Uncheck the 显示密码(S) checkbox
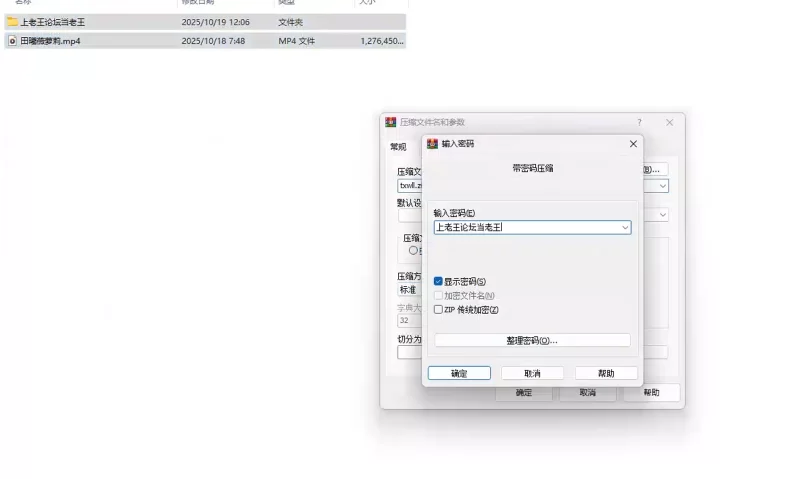800x479 pixels. coord(438,282)
